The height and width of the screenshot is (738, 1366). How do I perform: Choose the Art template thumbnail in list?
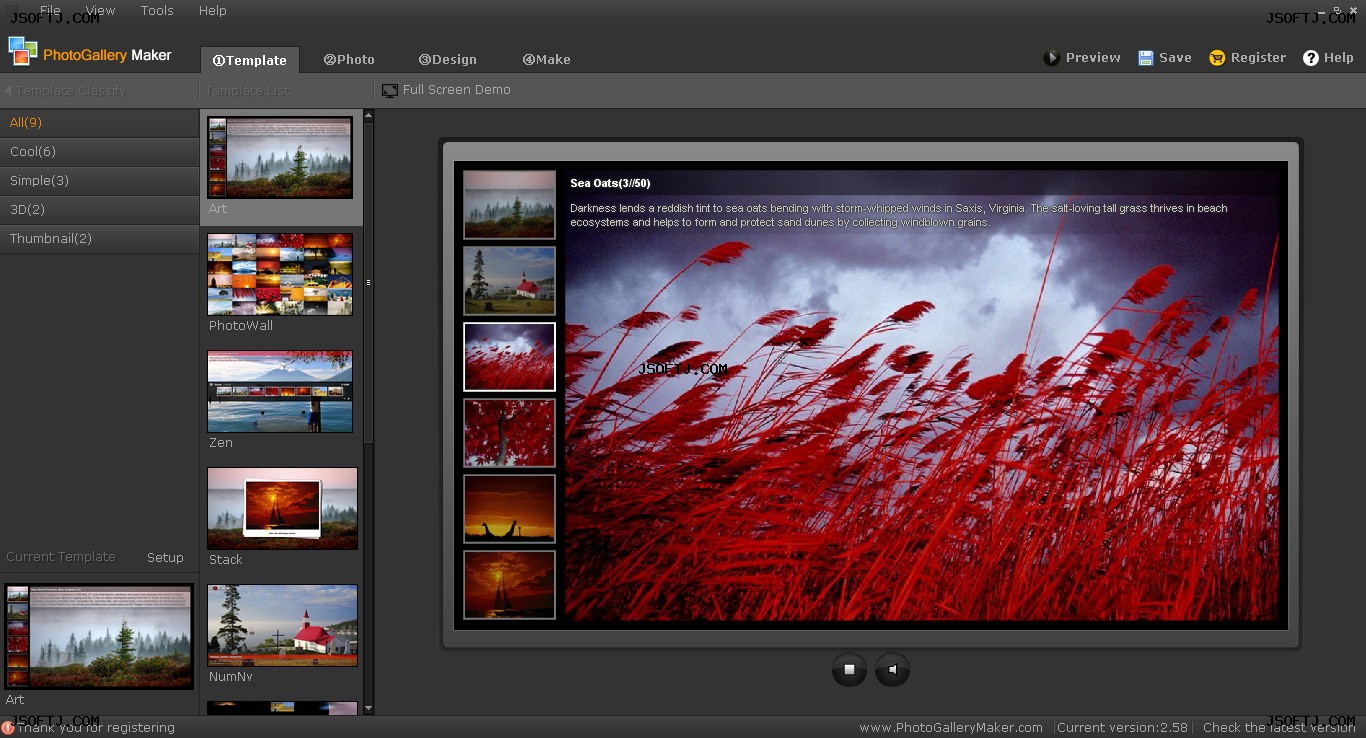[x=280, y=157]
